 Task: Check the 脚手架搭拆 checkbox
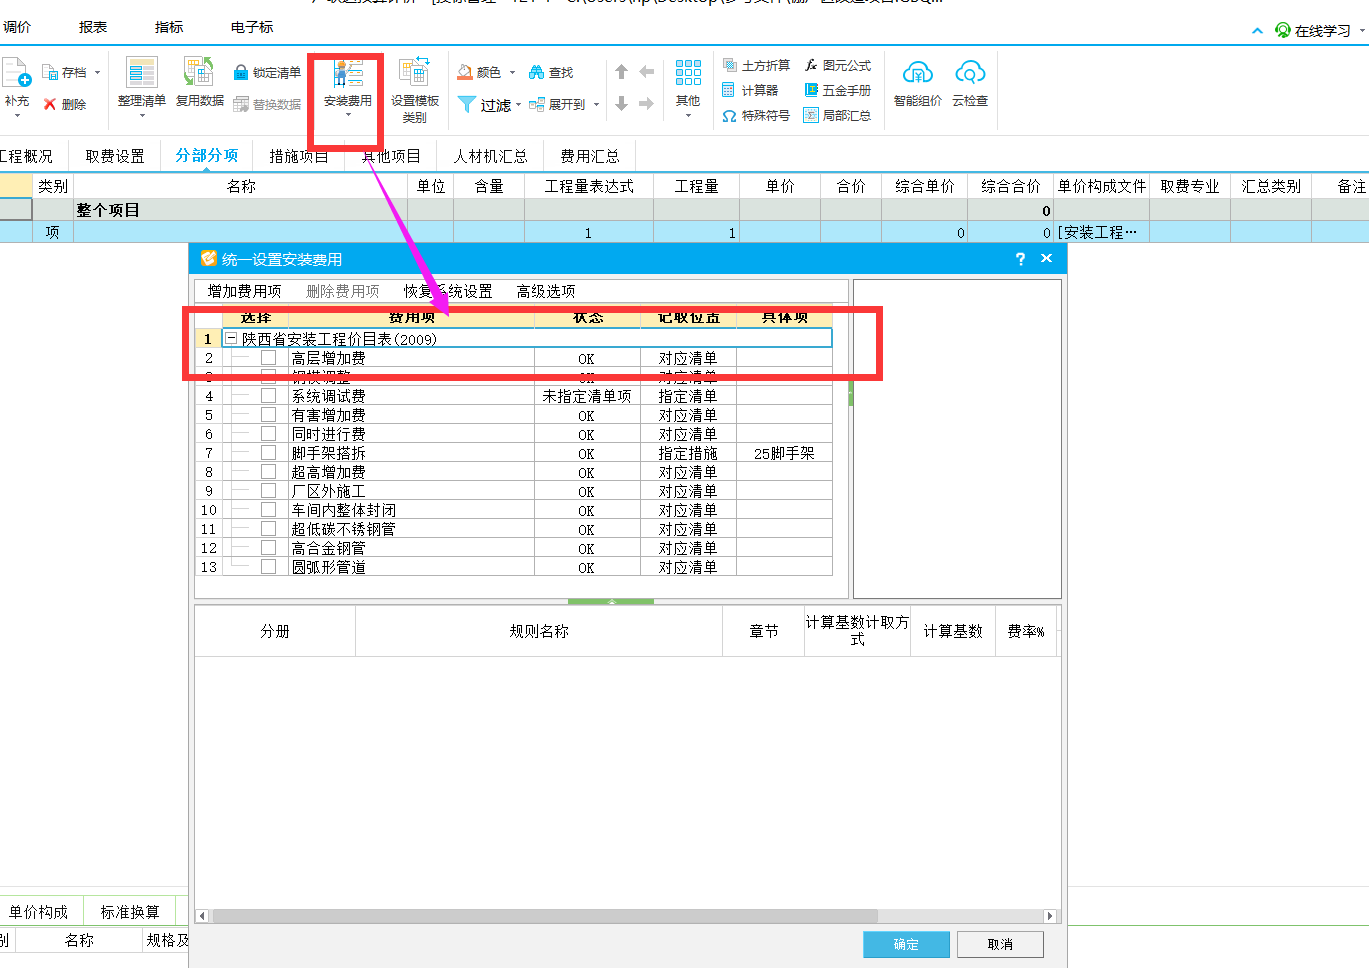268,453
